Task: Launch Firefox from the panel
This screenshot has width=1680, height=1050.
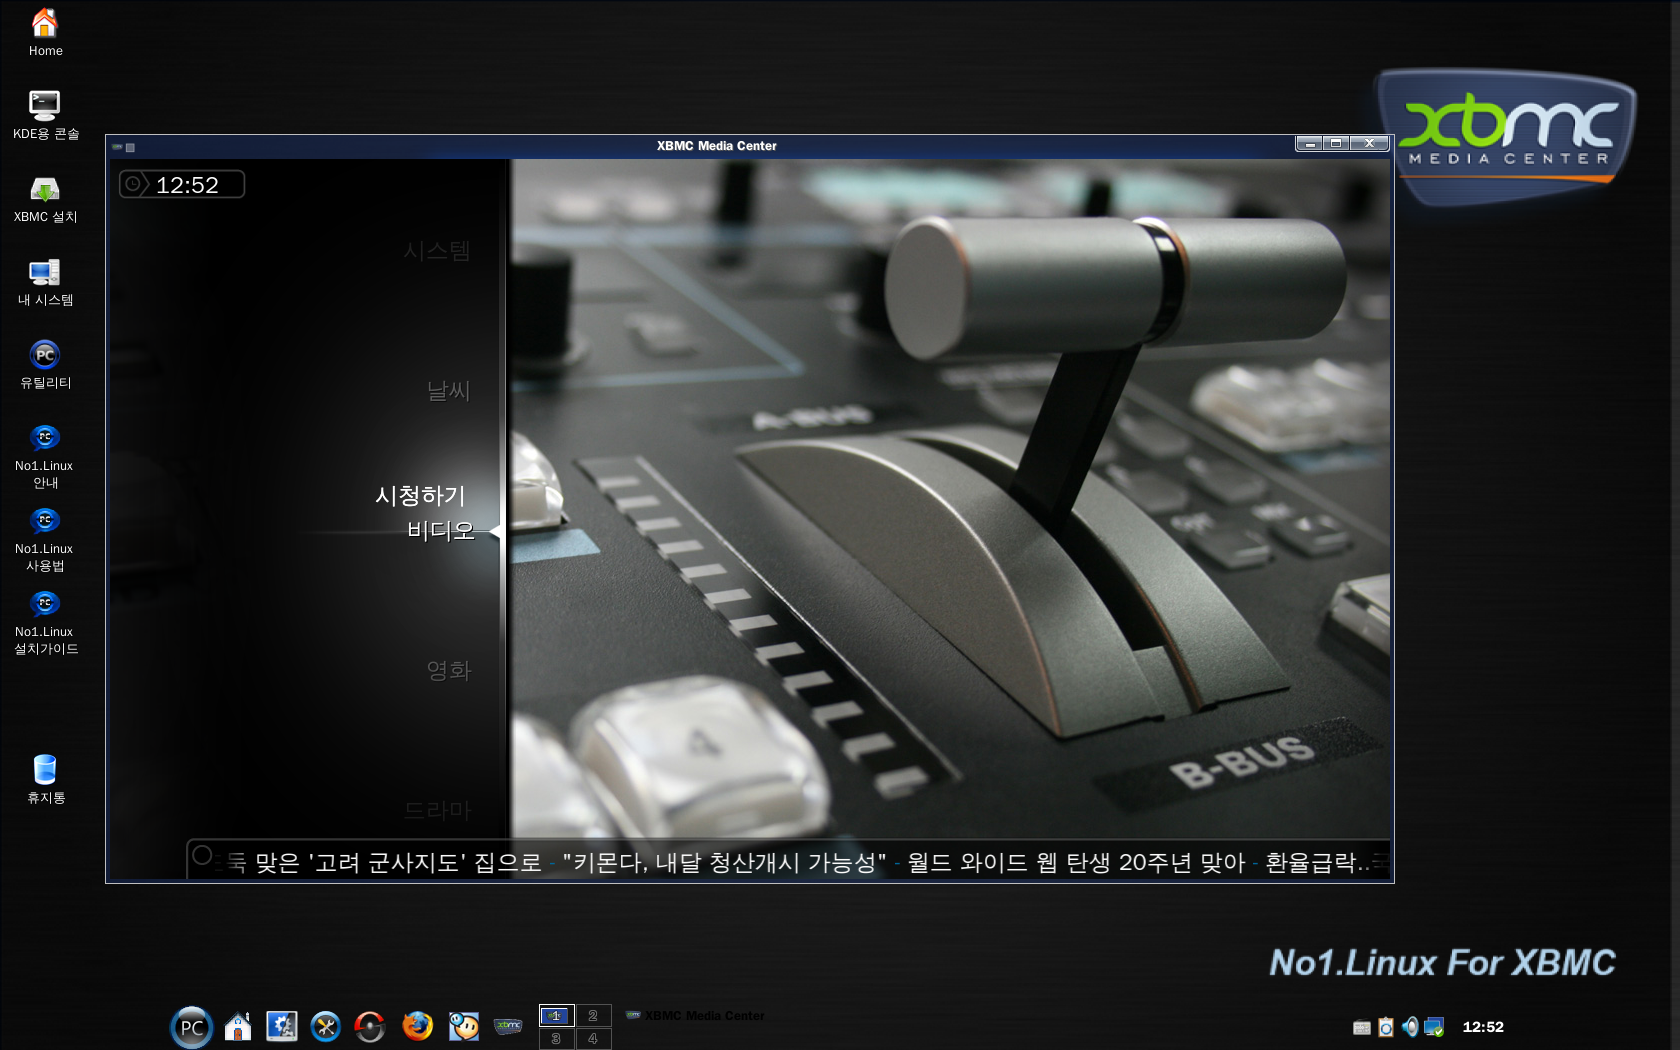Action: click(x=417, y=1026)
